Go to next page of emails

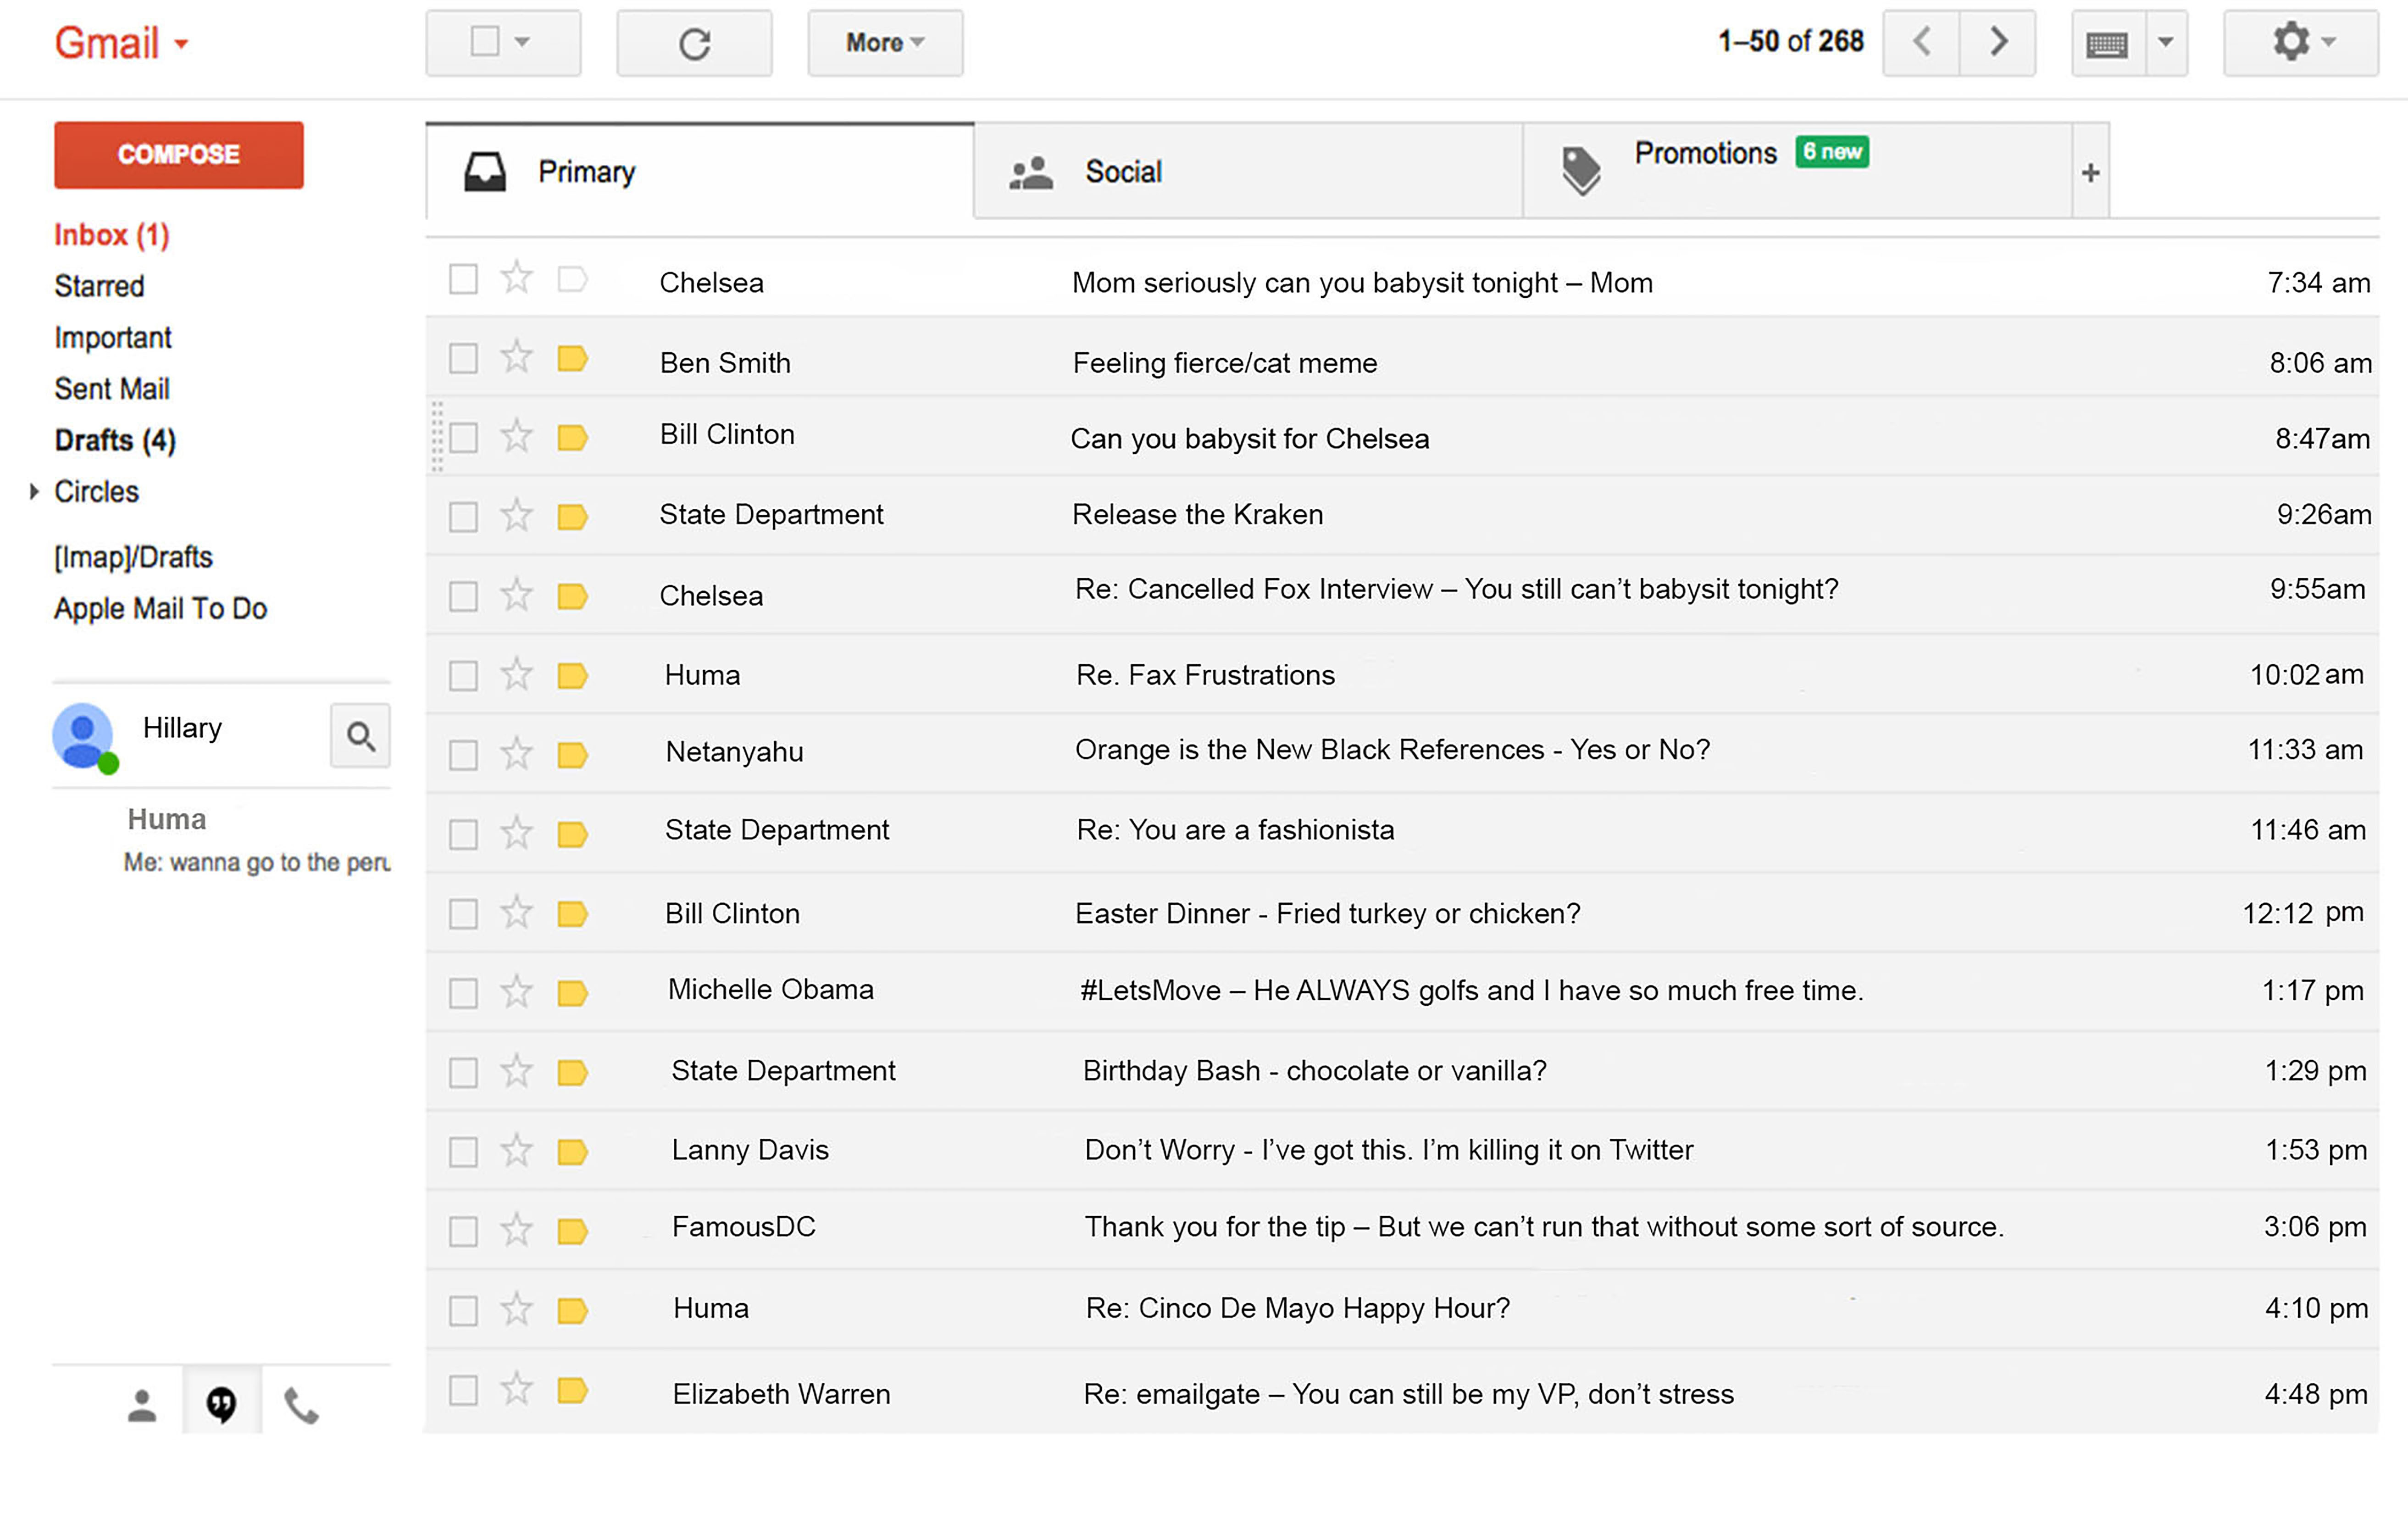coord(1997,42)
